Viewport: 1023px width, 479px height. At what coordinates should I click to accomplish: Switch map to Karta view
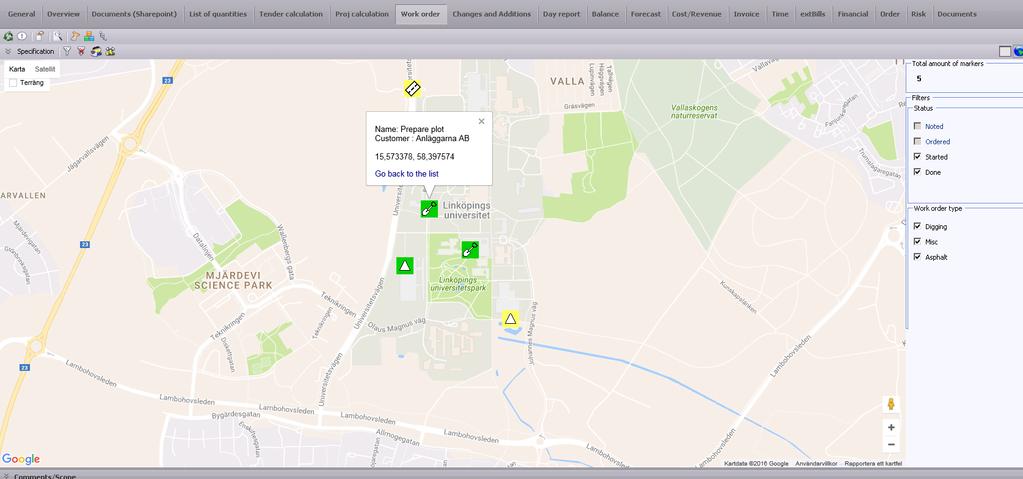(17, 69)
